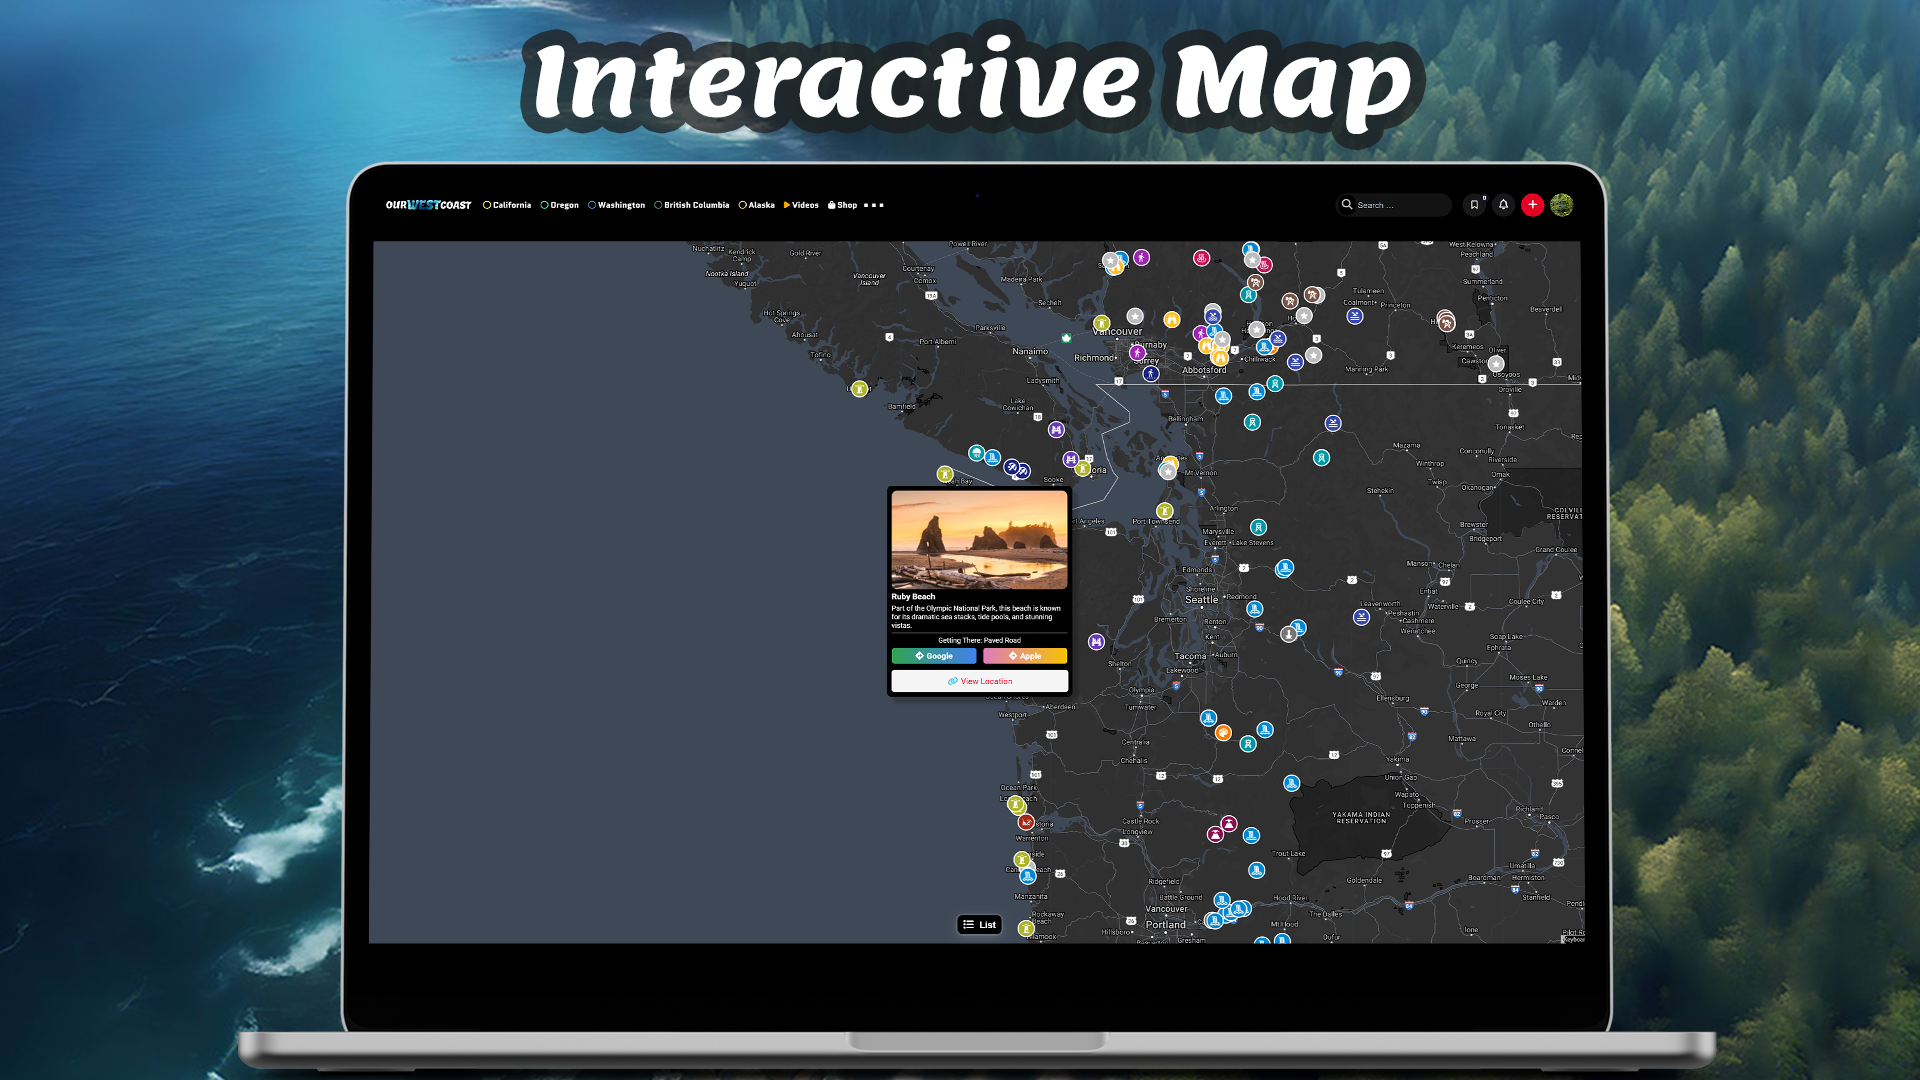Open the OurWestCoast logo home link
This screenshot has height=1080, width=1920.
point(428,205)
